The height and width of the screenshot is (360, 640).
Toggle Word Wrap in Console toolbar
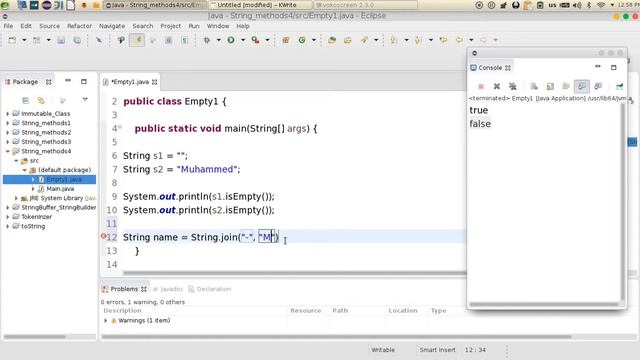coord(566,87)
